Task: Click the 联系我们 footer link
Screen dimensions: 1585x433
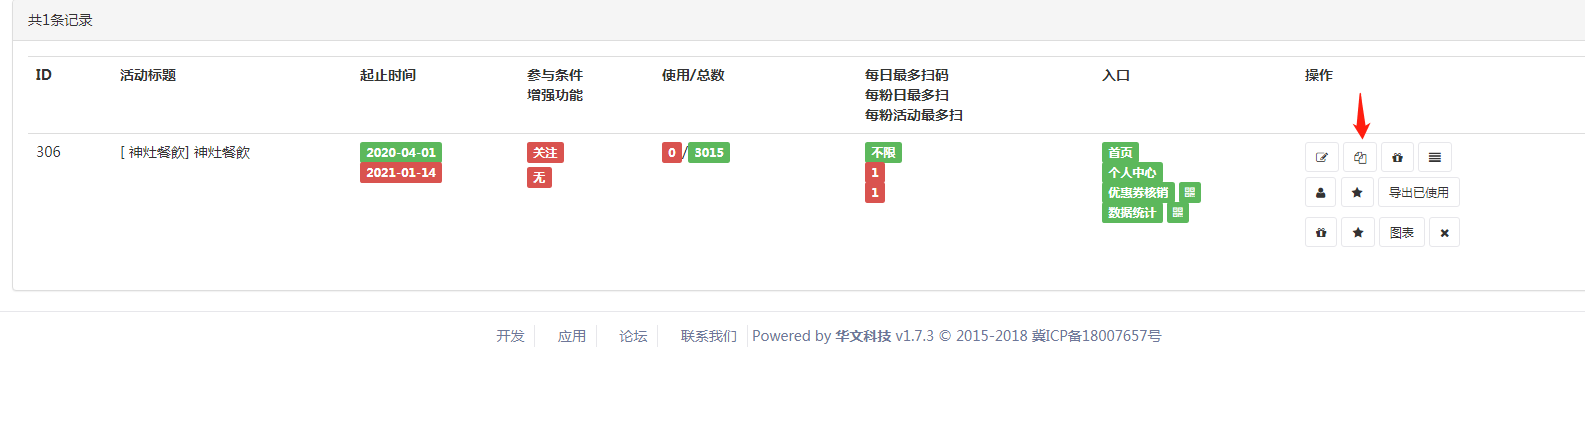Action: point(709,336)
